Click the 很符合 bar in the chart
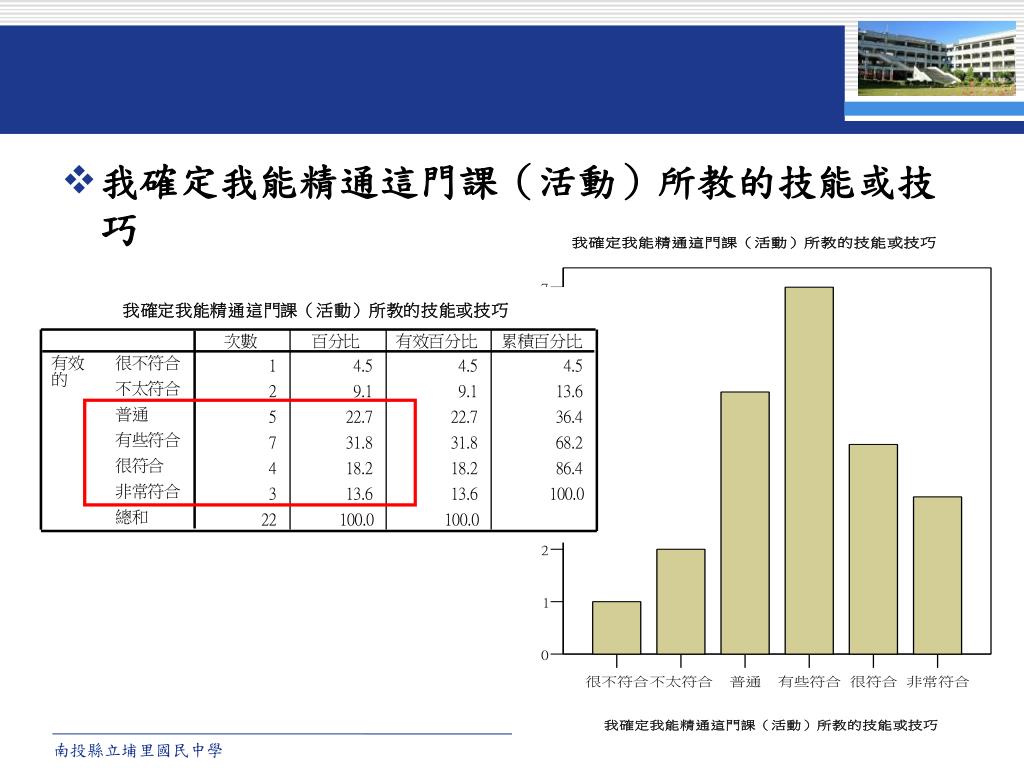Image resolution: width=1024 pixels, height=768 pixels. [x=873, y=549]
